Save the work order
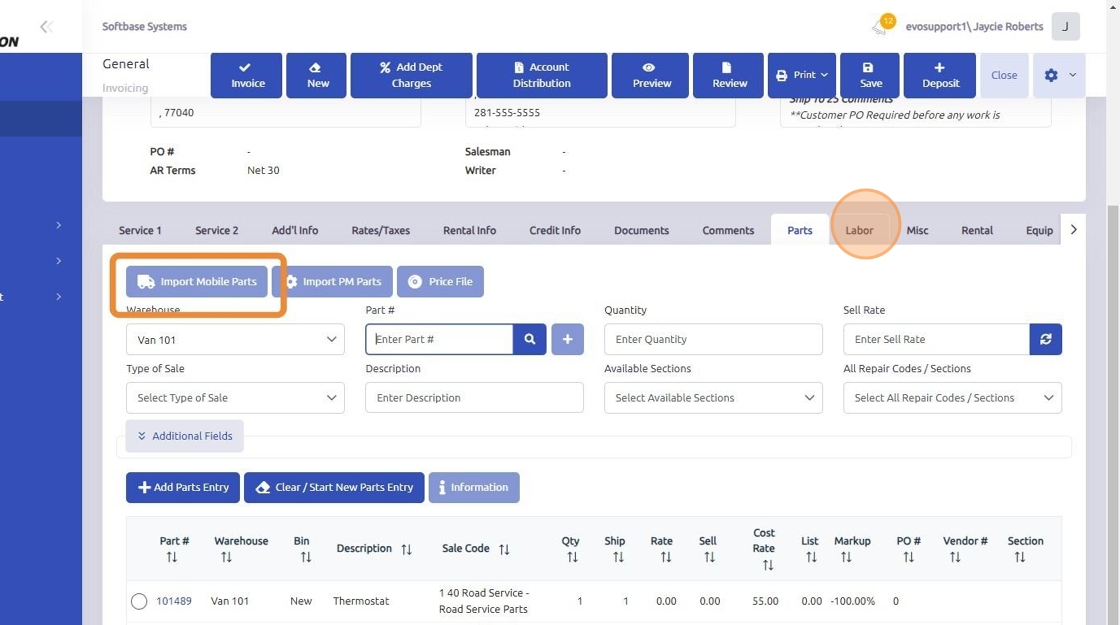1120x625 pixels. click(x=871, y=75)
